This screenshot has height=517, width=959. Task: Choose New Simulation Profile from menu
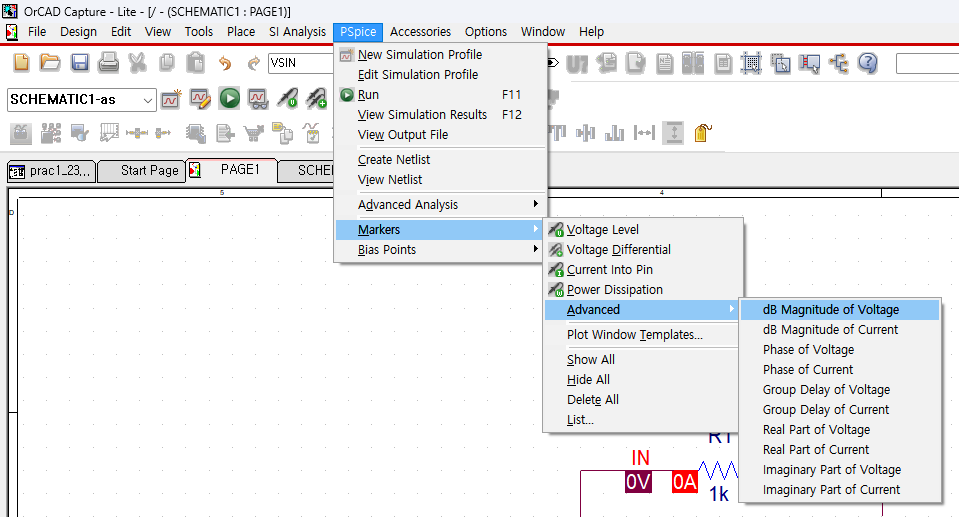[440, 54]
